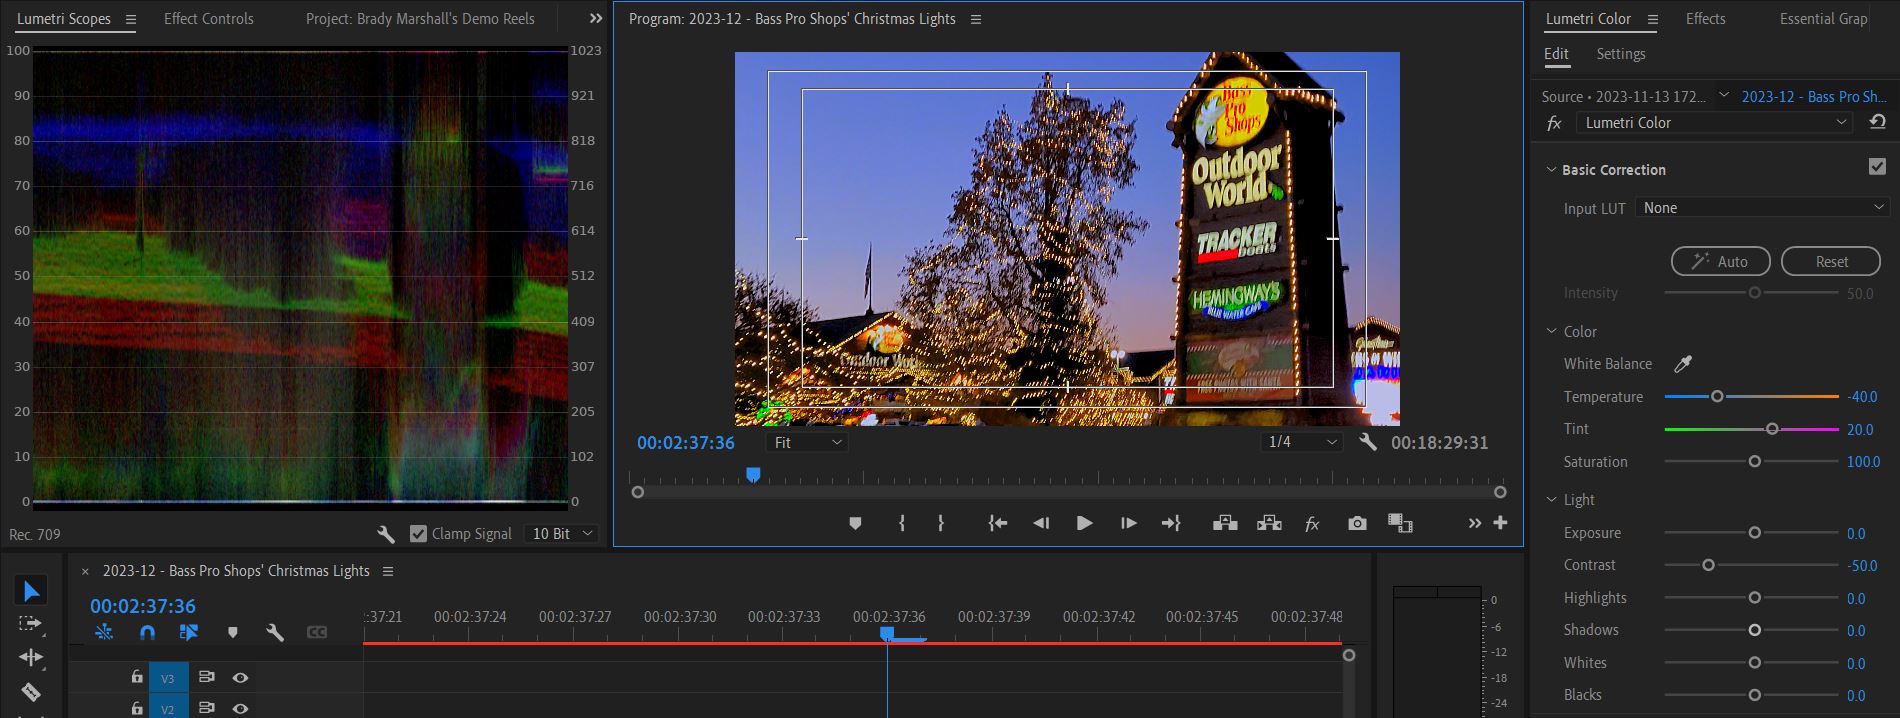Collapse the Light section
Screen dimensions: 1900x718
point(1552,499)
